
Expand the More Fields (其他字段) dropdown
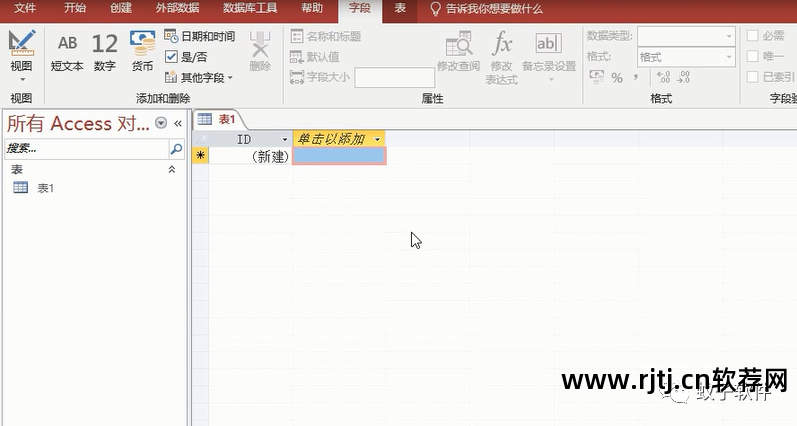pos(200,77)
